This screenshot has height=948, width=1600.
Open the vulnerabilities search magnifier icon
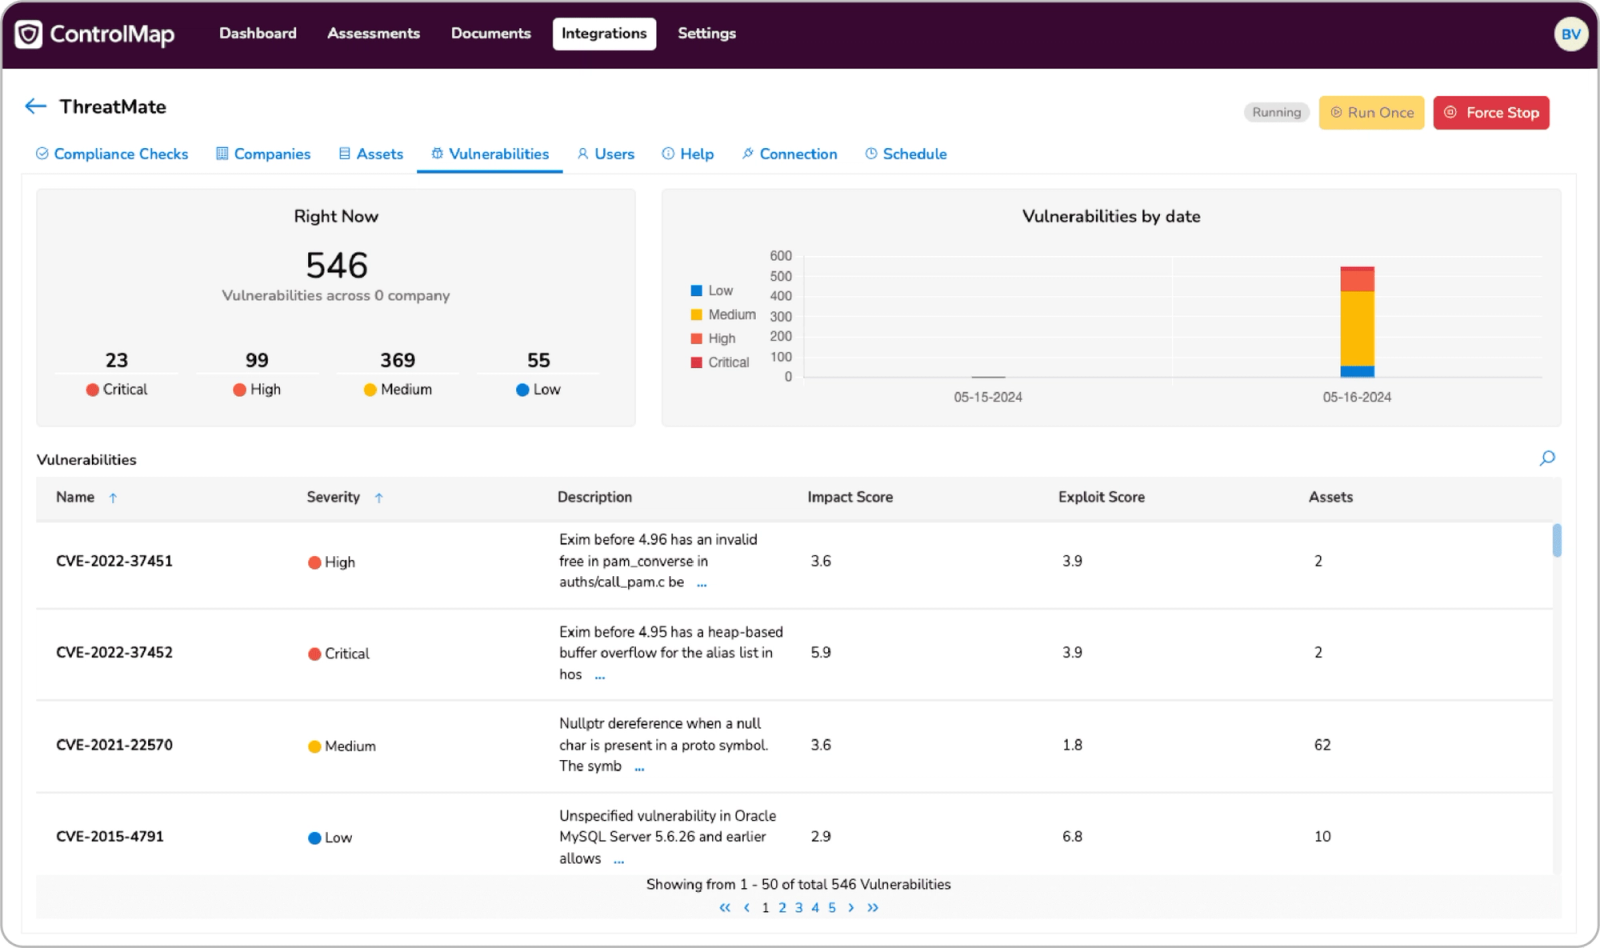click(1547, 458)
